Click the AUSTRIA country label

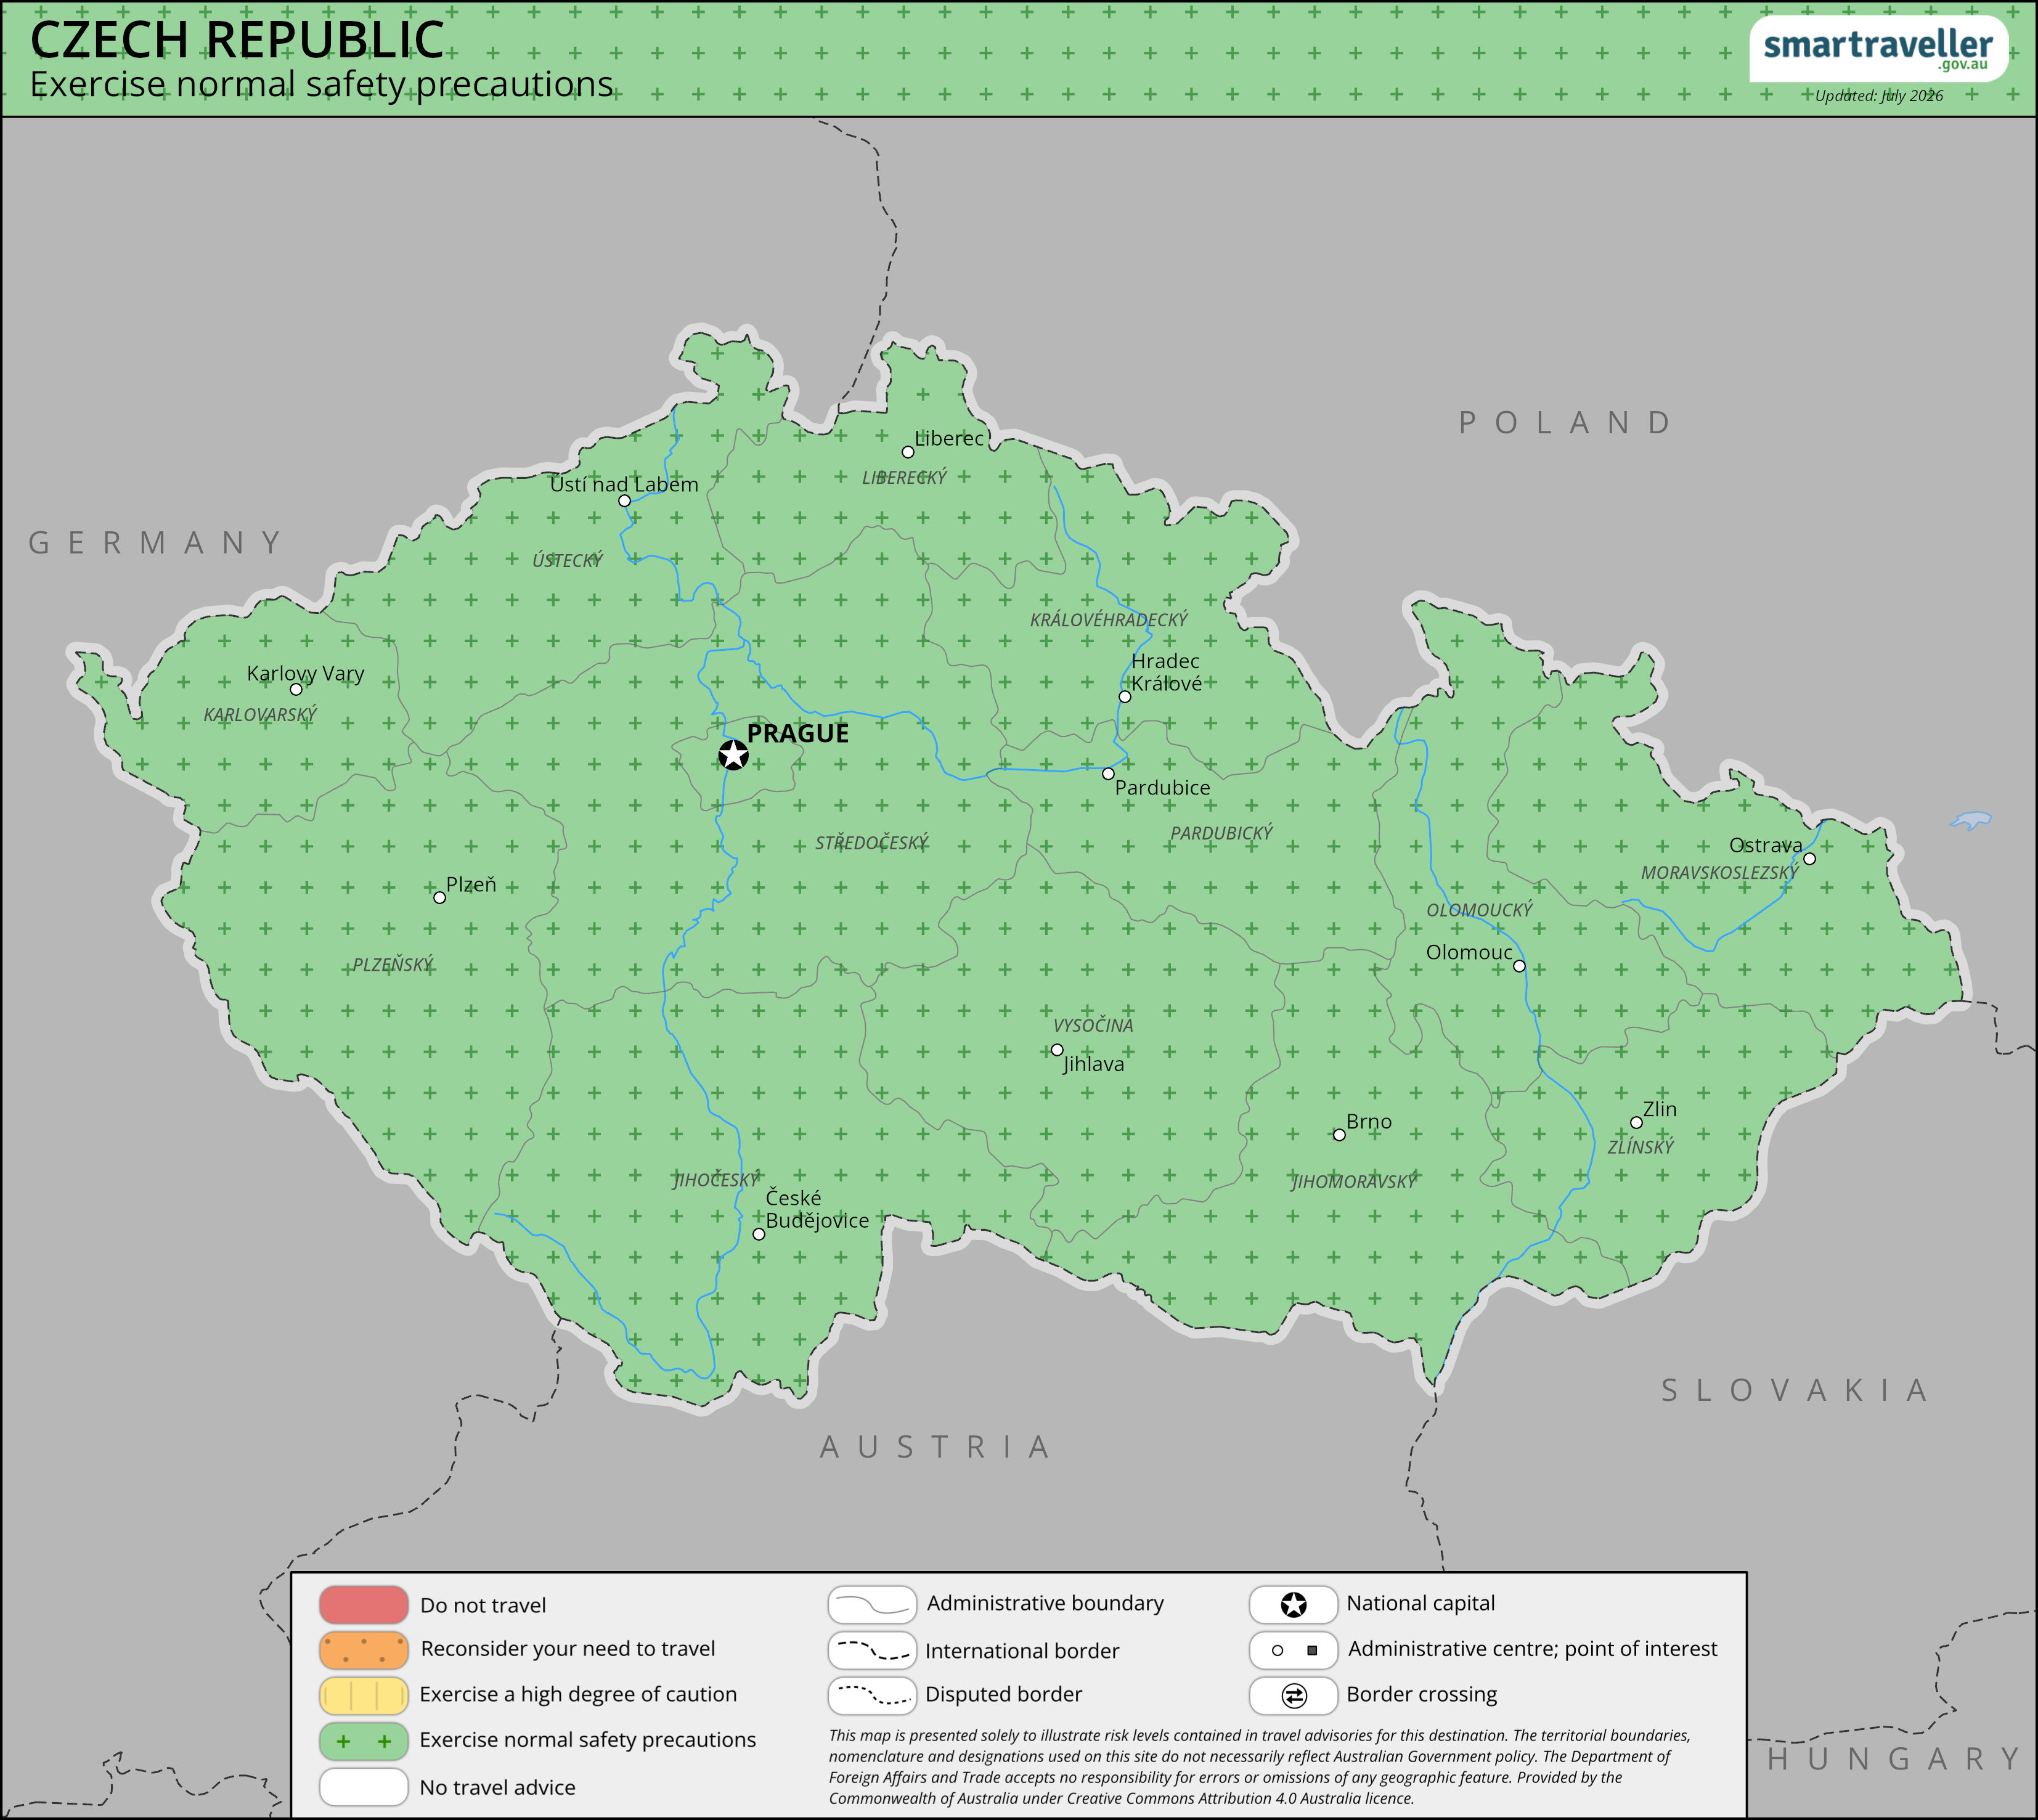click(935, 1447)
